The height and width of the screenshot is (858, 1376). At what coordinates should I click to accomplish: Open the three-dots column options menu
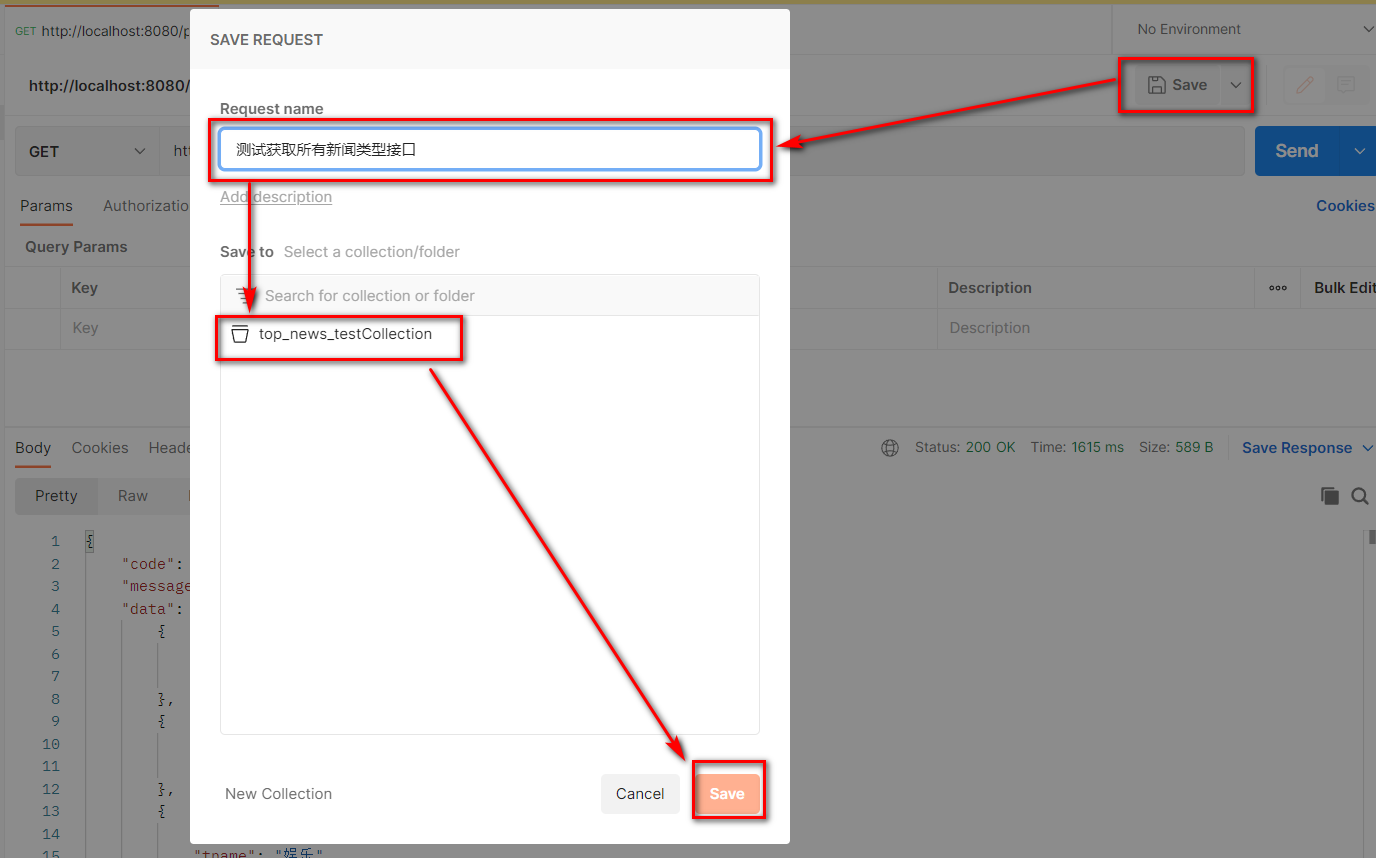[1277, 288]
